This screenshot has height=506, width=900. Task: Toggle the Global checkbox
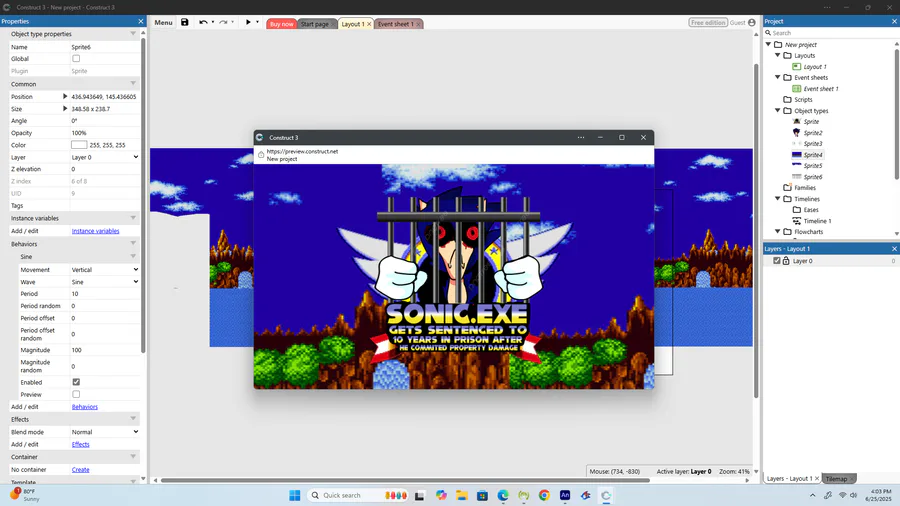[x=76, y=59]
